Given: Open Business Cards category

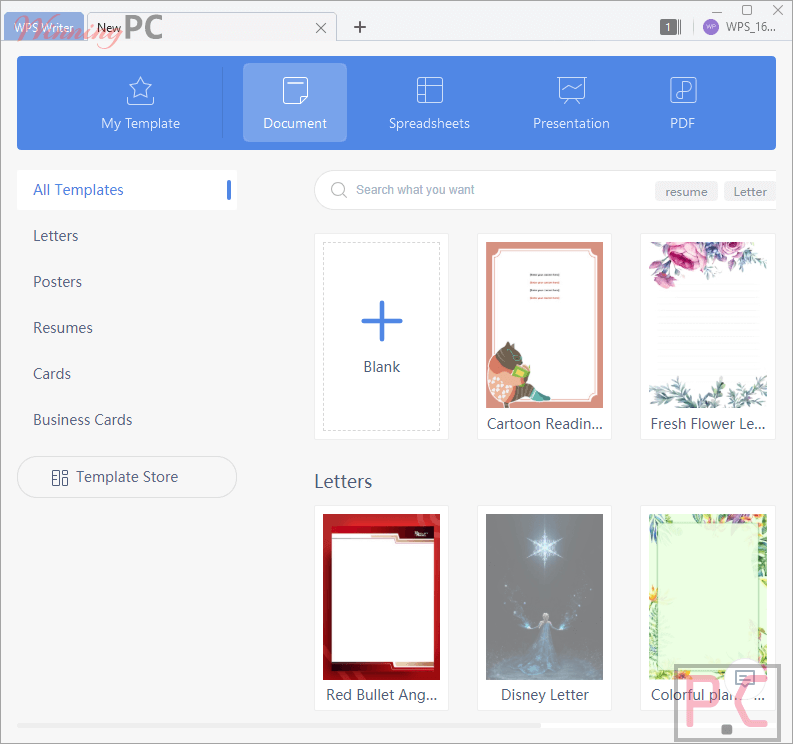Looking at the screenshot, I should click(x=82, y=420).
